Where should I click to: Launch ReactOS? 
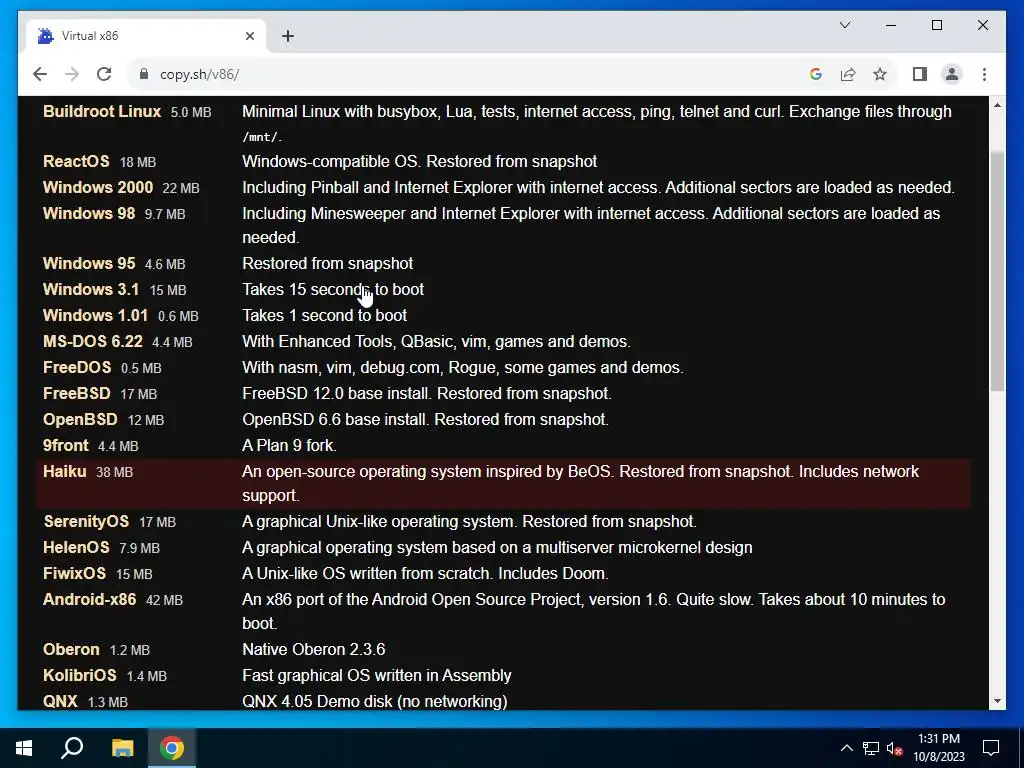(x=76, y=161)
